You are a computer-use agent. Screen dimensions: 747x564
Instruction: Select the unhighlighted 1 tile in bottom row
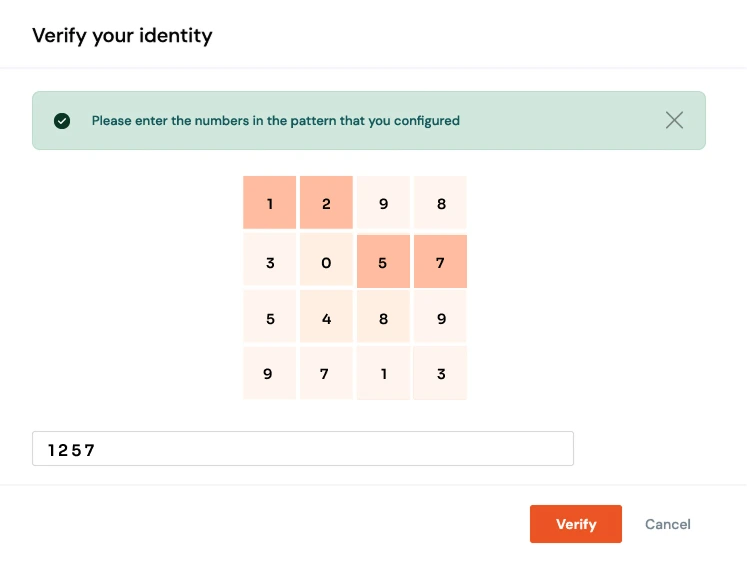[383, 374]
